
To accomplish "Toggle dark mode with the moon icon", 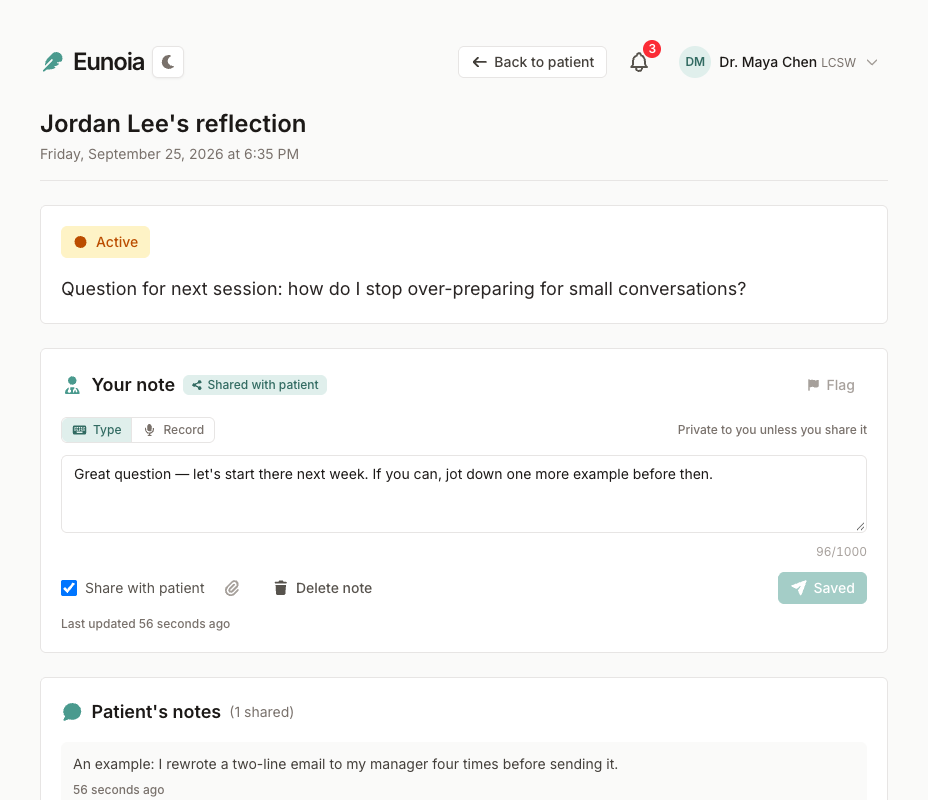I will coord(168,62).
